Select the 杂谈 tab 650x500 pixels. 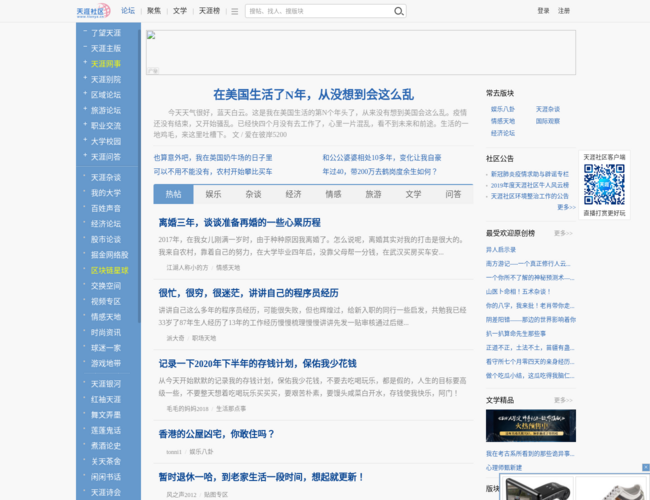253,194
